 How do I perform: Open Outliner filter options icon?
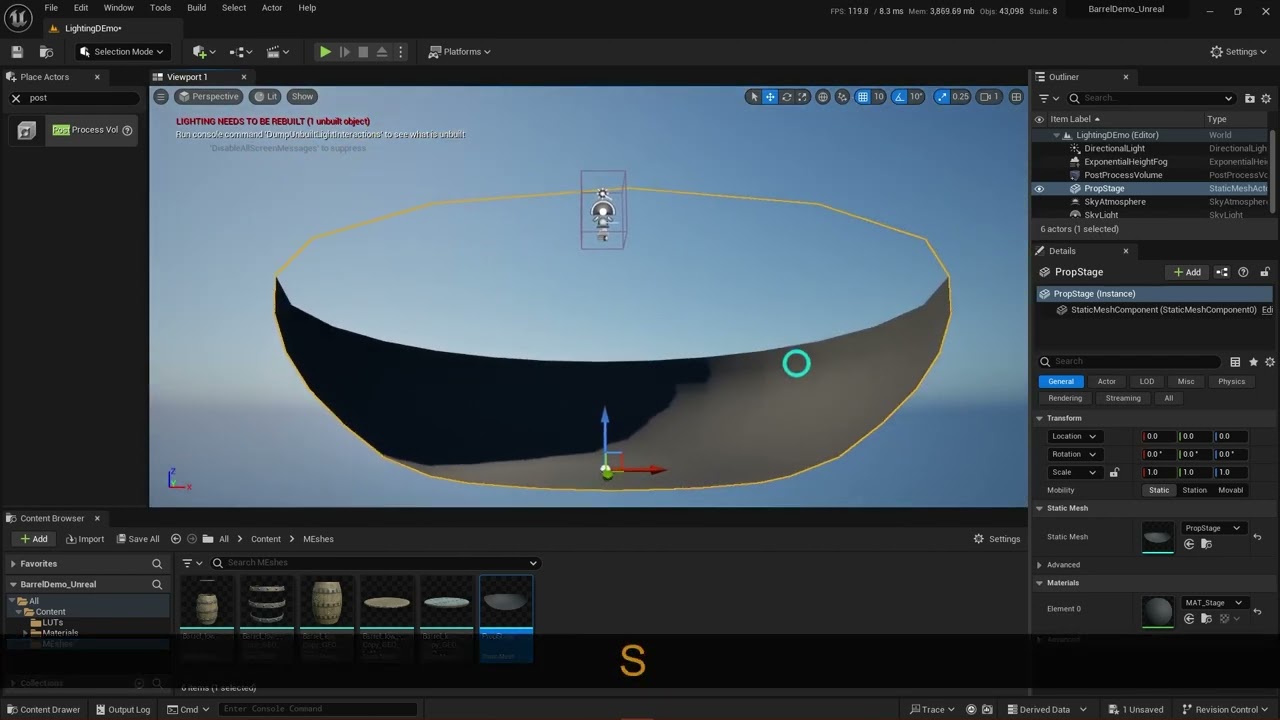[1046, 98]
